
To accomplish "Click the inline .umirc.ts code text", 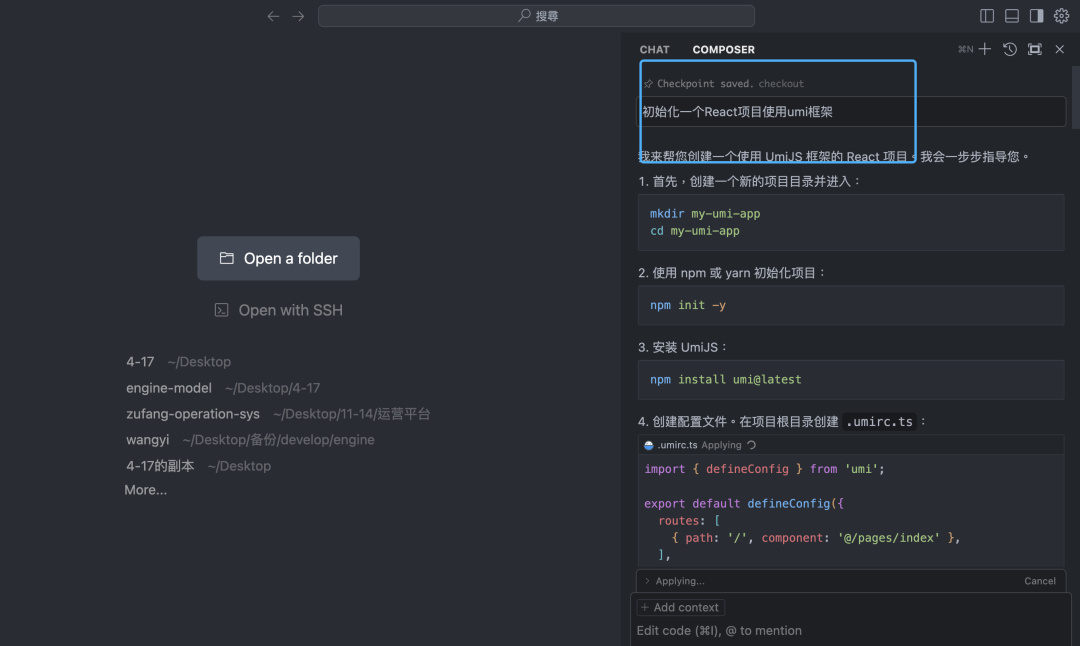I will [879, 421].
